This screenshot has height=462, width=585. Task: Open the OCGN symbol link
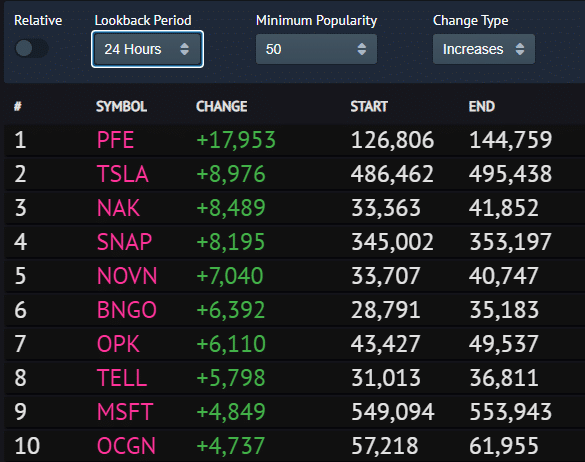click(126, 446)
